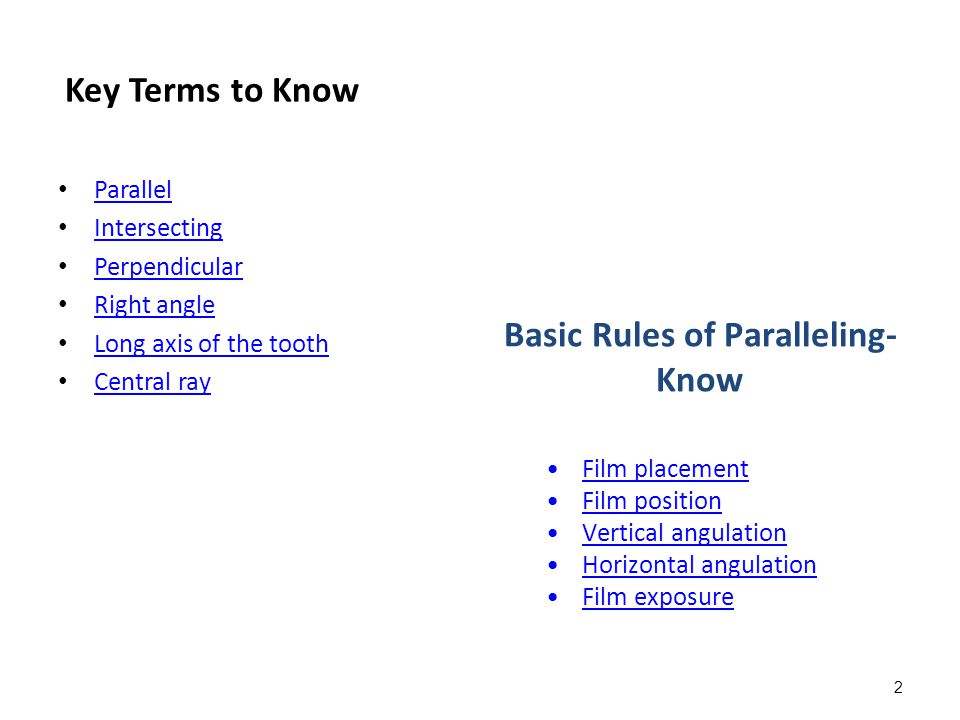Go to the Central ray link

point(152,383)
